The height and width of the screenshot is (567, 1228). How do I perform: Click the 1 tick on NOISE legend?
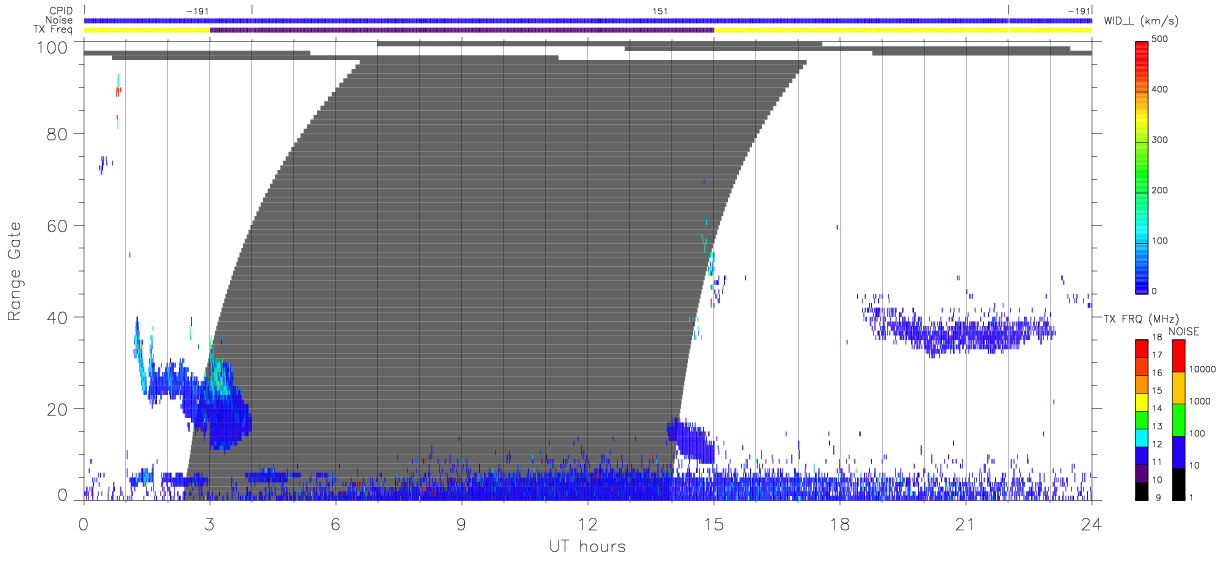1193,497
